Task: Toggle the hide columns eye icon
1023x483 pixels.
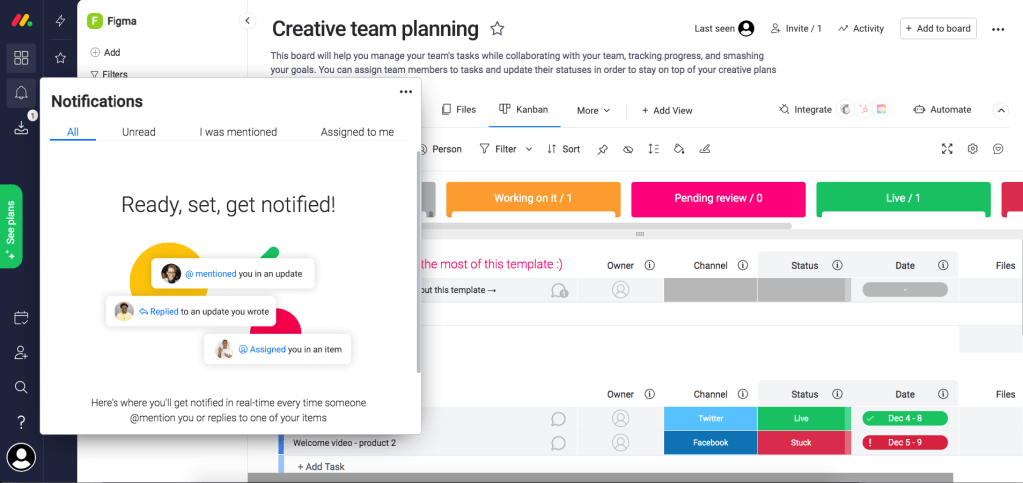Action: (628, 149)
